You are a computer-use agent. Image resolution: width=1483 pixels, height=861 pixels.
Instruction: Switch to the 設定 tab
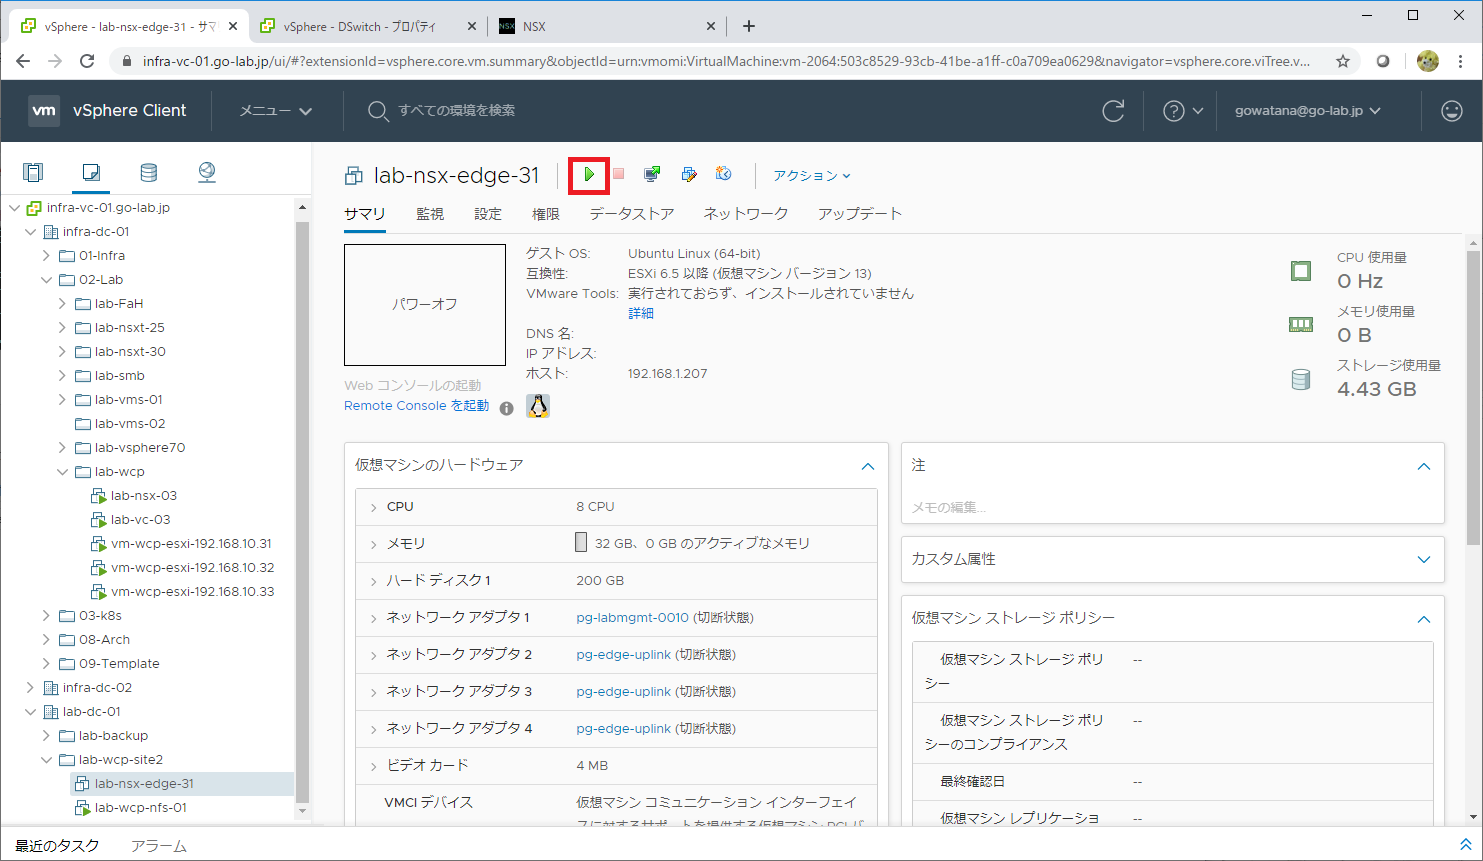(x=488, y=214)
